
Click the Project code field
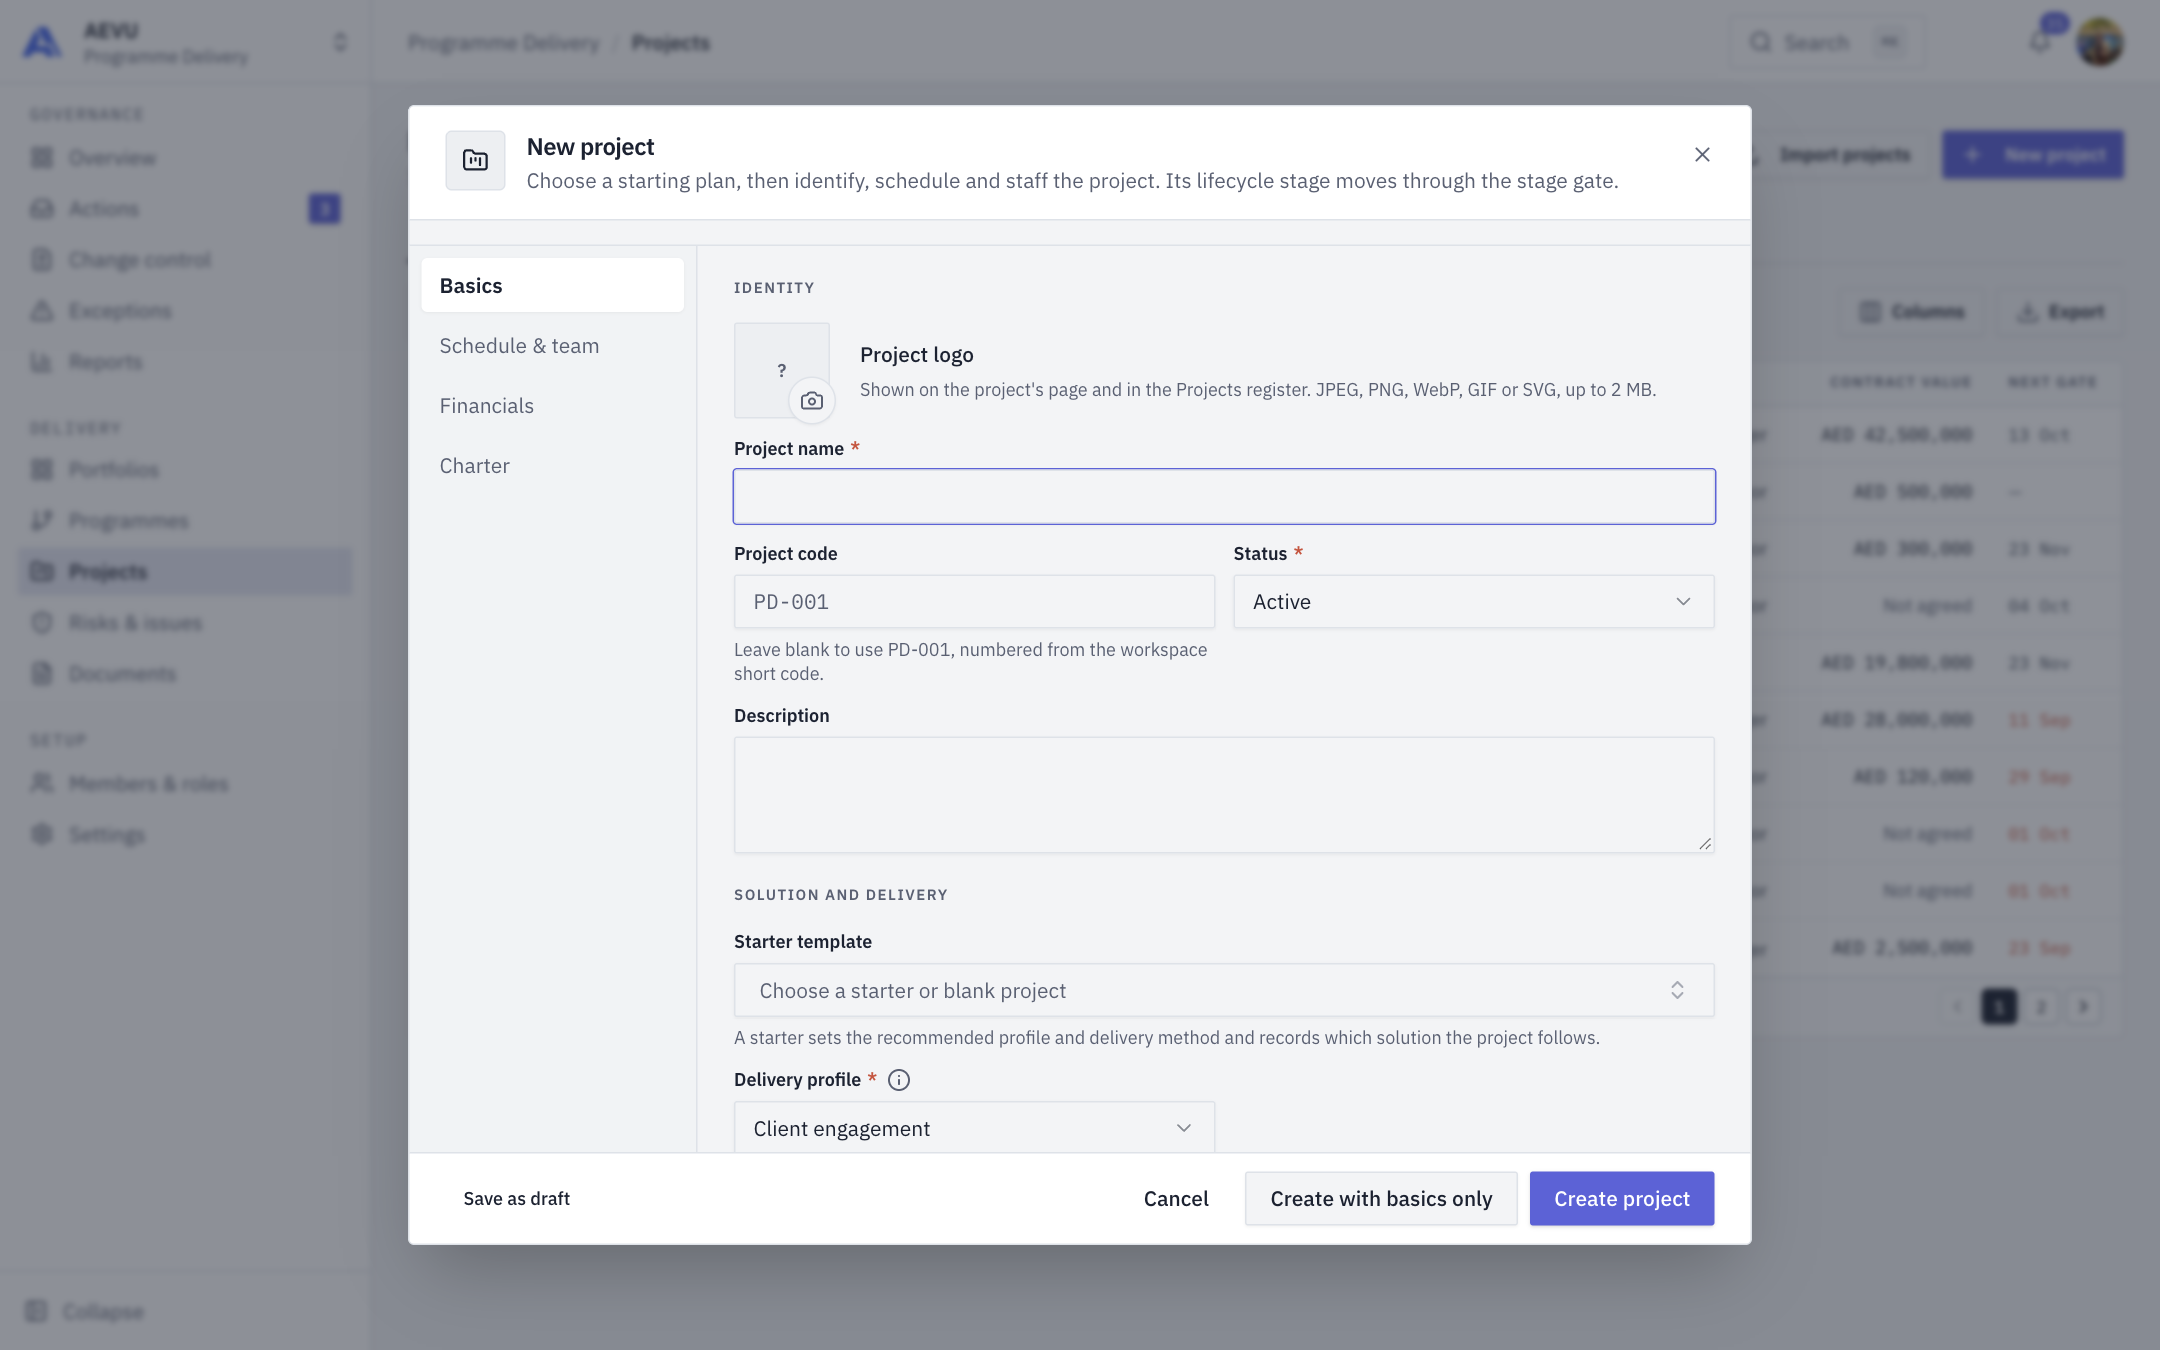tap(974, 602)
